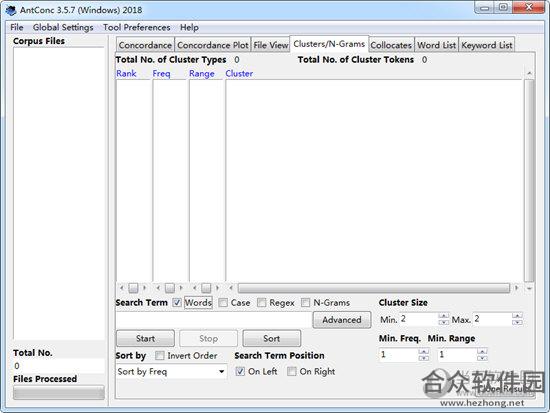
Task: Switch to the Word List tab
Action: pyautogui.click(x=436, y=45)
